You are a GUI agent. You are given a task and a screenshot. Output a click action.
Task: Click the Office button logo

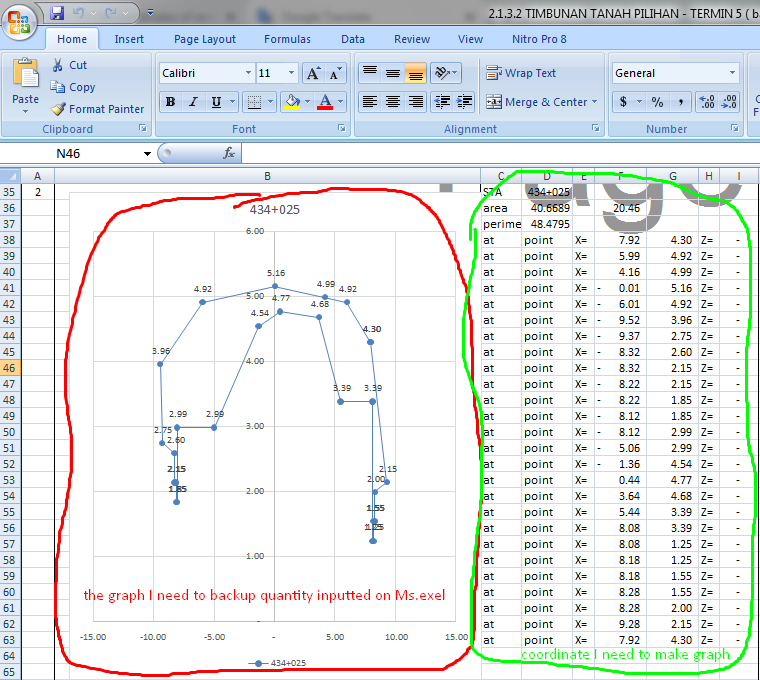coord(21,21)
